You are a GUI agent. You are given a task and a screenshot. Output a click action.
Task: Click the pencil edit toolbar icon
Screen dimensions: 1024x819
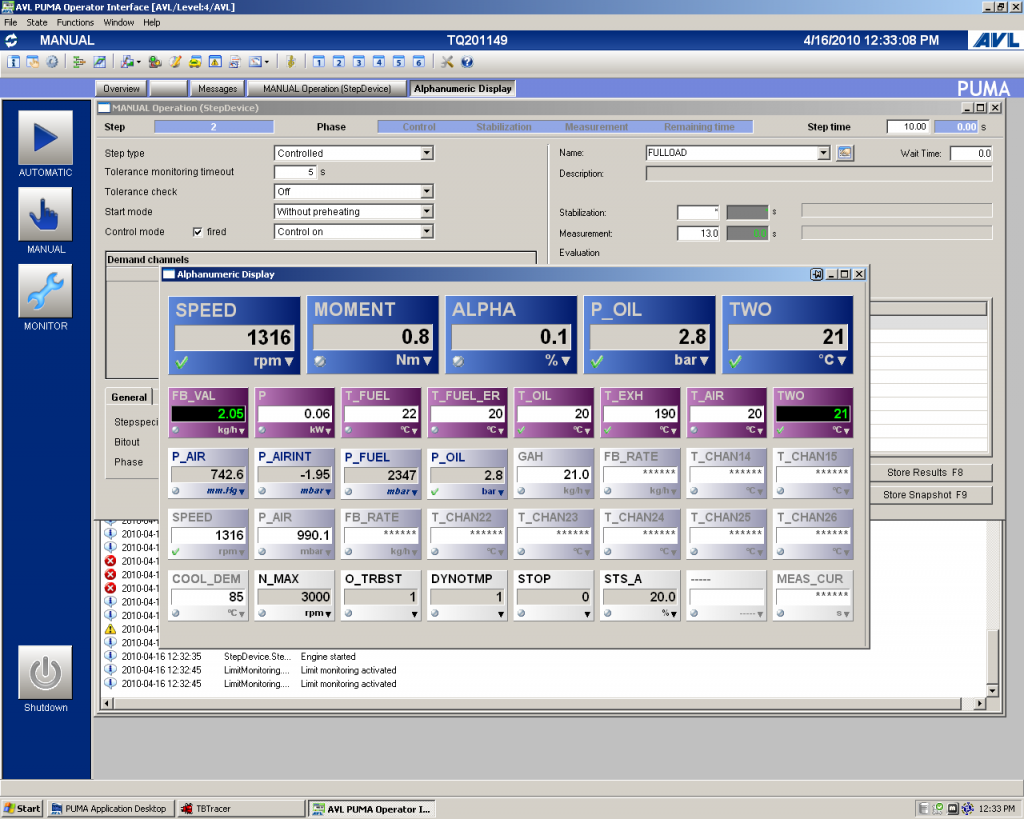click(174, 62)
